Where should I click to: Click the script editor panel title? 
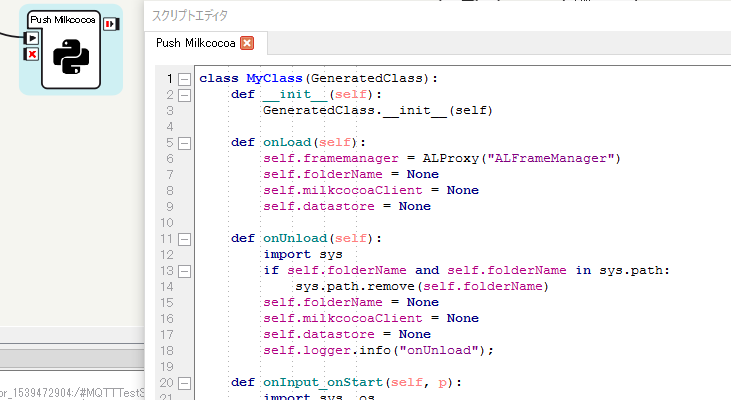[x=190, y=15]
